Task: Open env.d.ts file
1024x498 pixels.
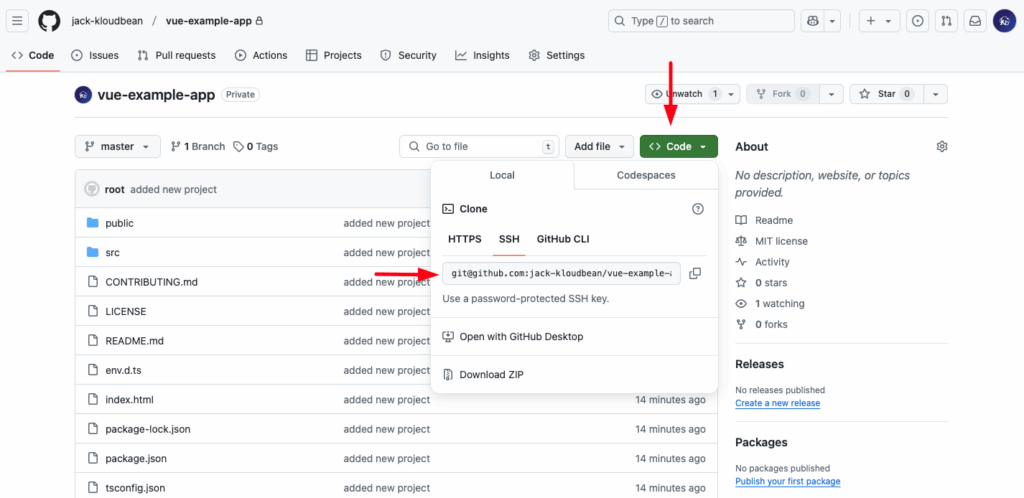Action: click(123, 370)
